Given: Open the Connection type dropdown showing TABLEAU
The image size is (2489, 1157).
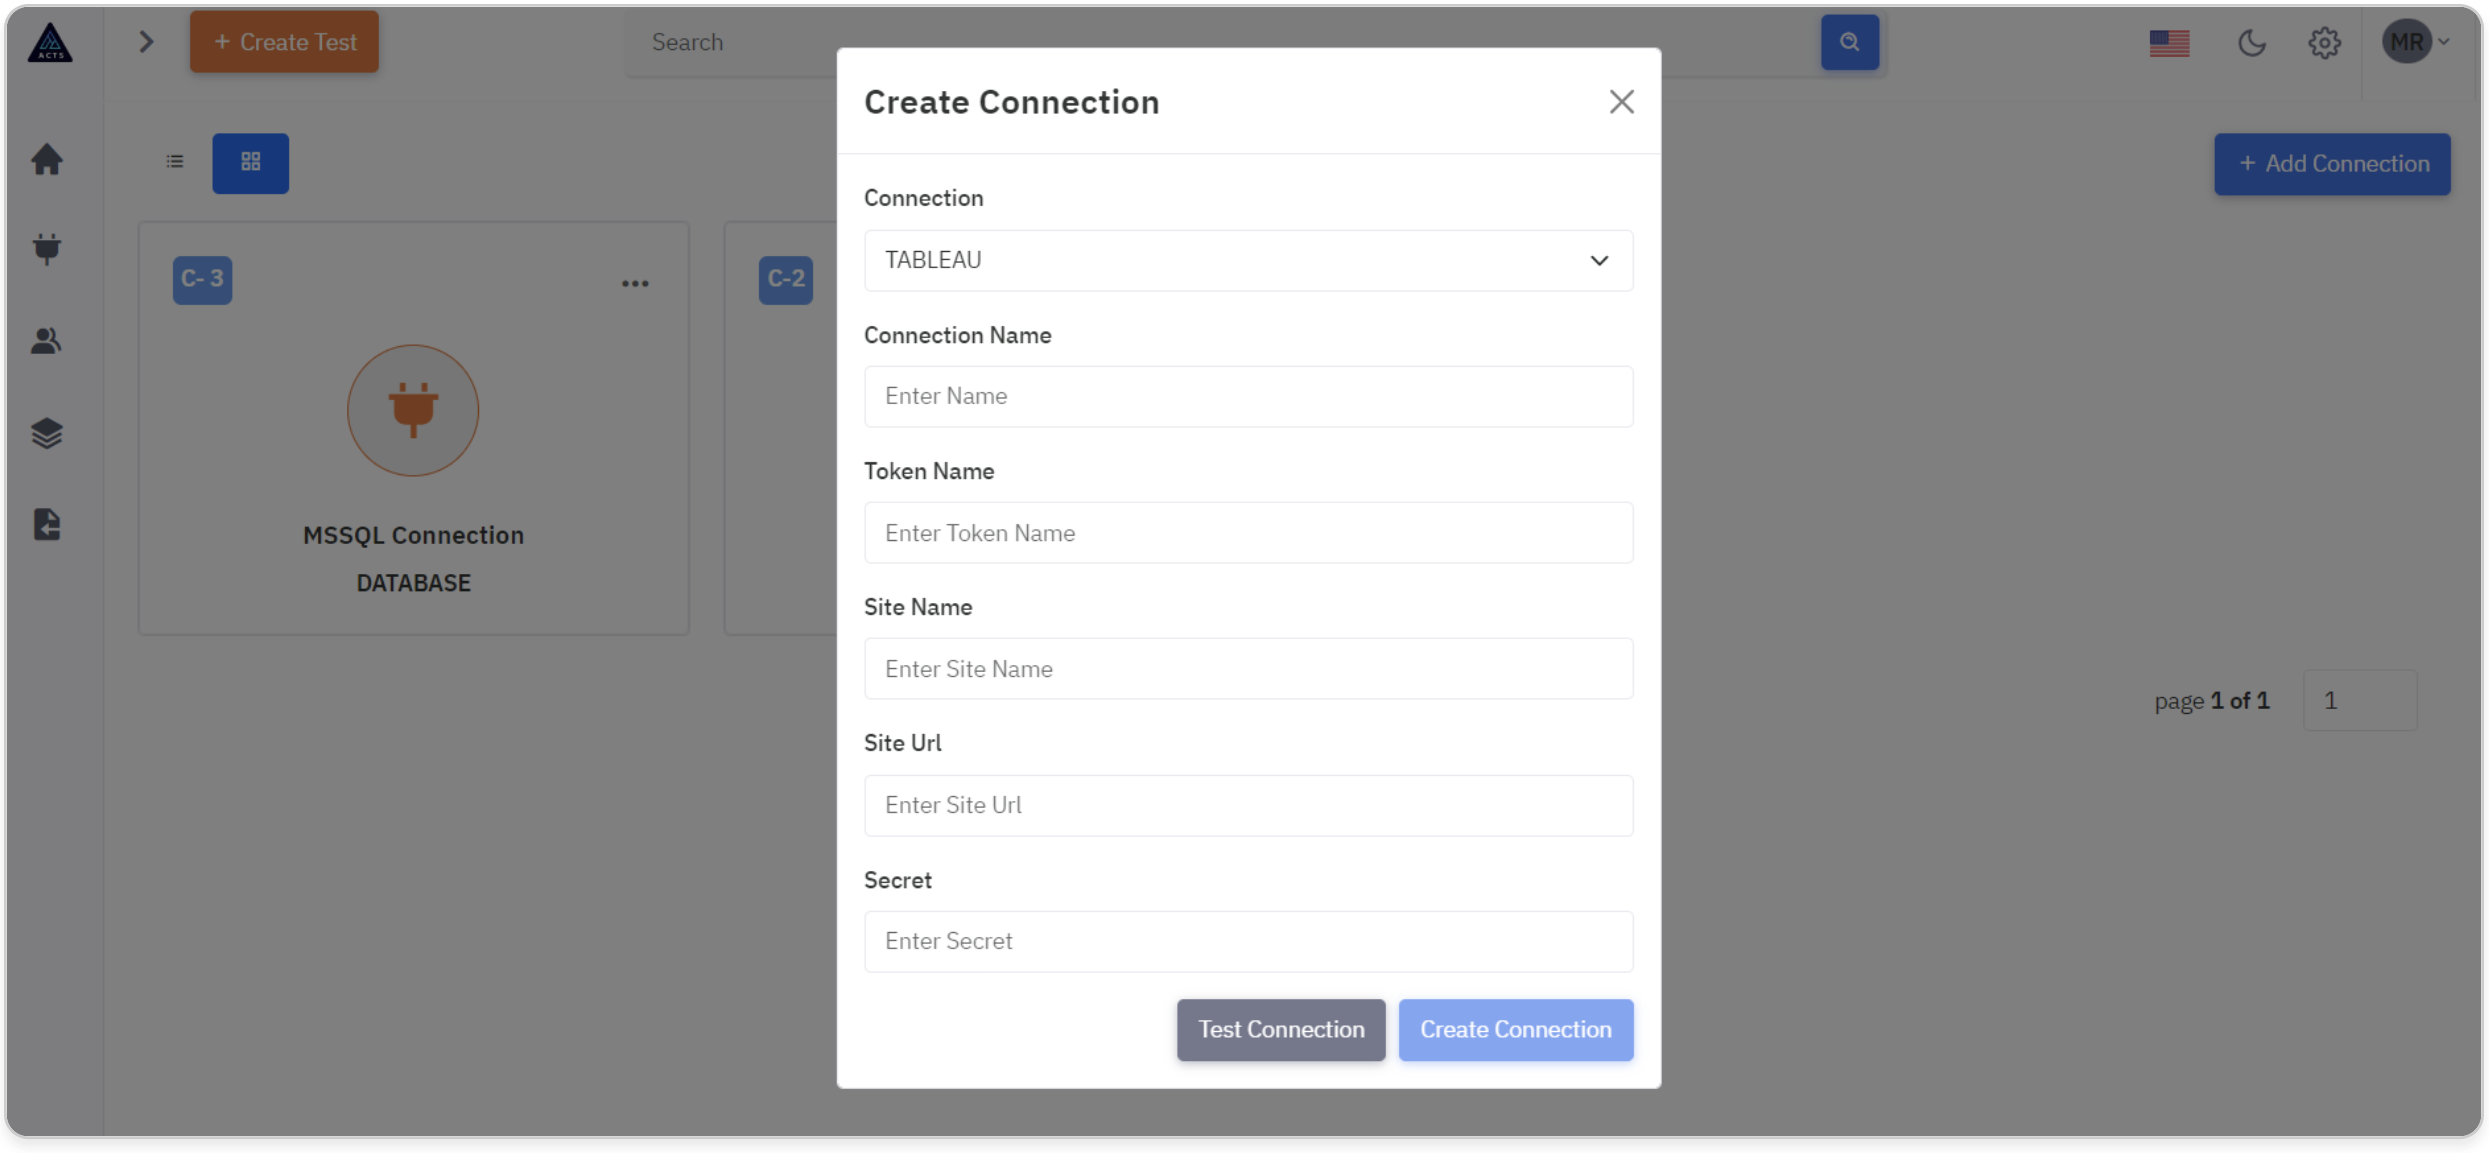Looking at the screenshot, I should tap(1248, 260).
